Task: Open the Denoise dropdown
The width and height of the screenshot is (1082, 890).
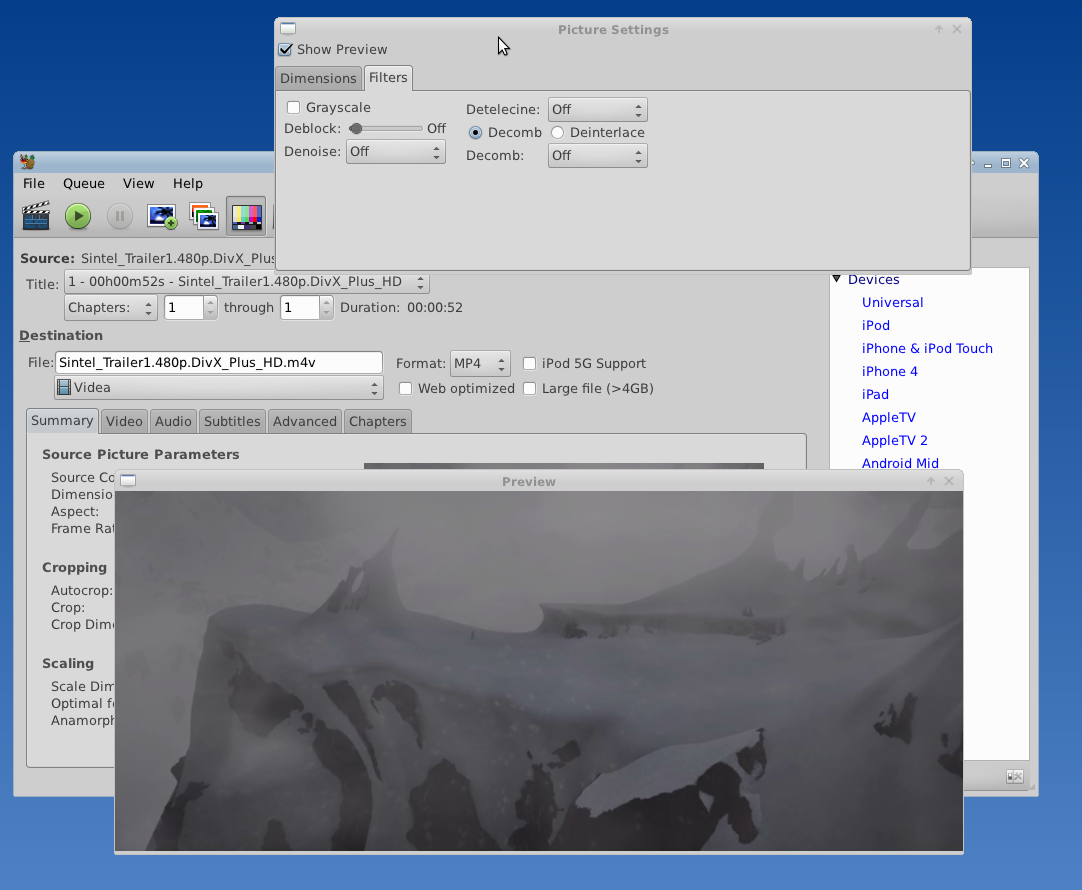Action: pyautogui.click(x=395, y=152)
